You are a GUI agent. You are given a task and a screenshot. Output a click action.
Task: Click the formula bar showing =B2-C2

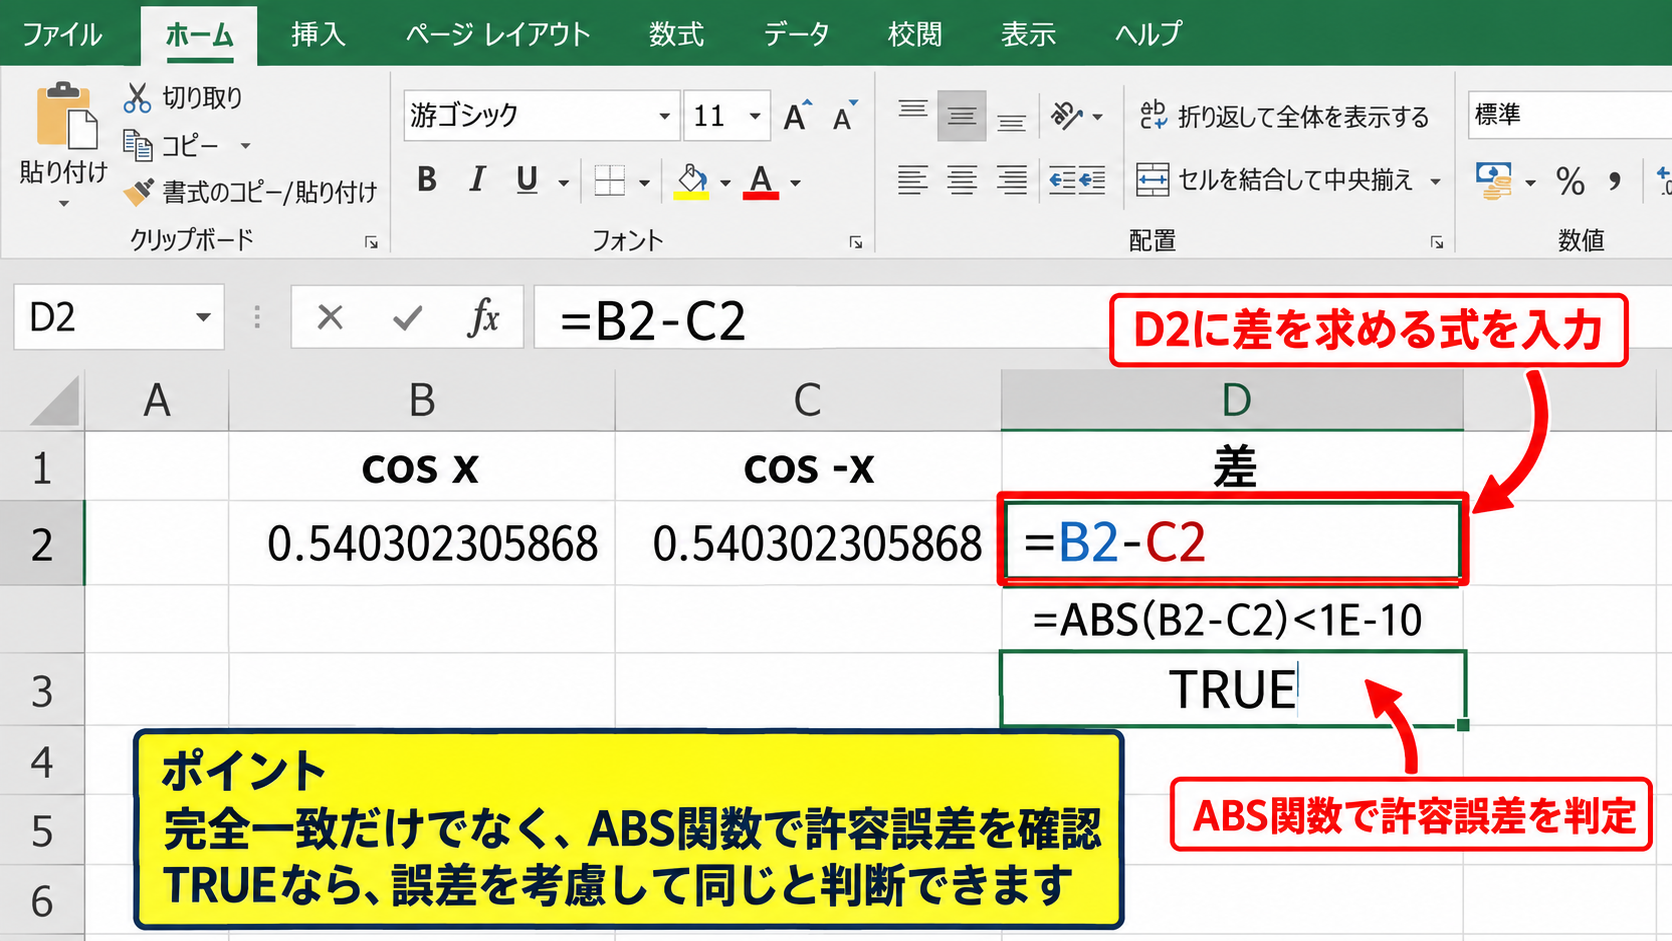tap(820, 318)
